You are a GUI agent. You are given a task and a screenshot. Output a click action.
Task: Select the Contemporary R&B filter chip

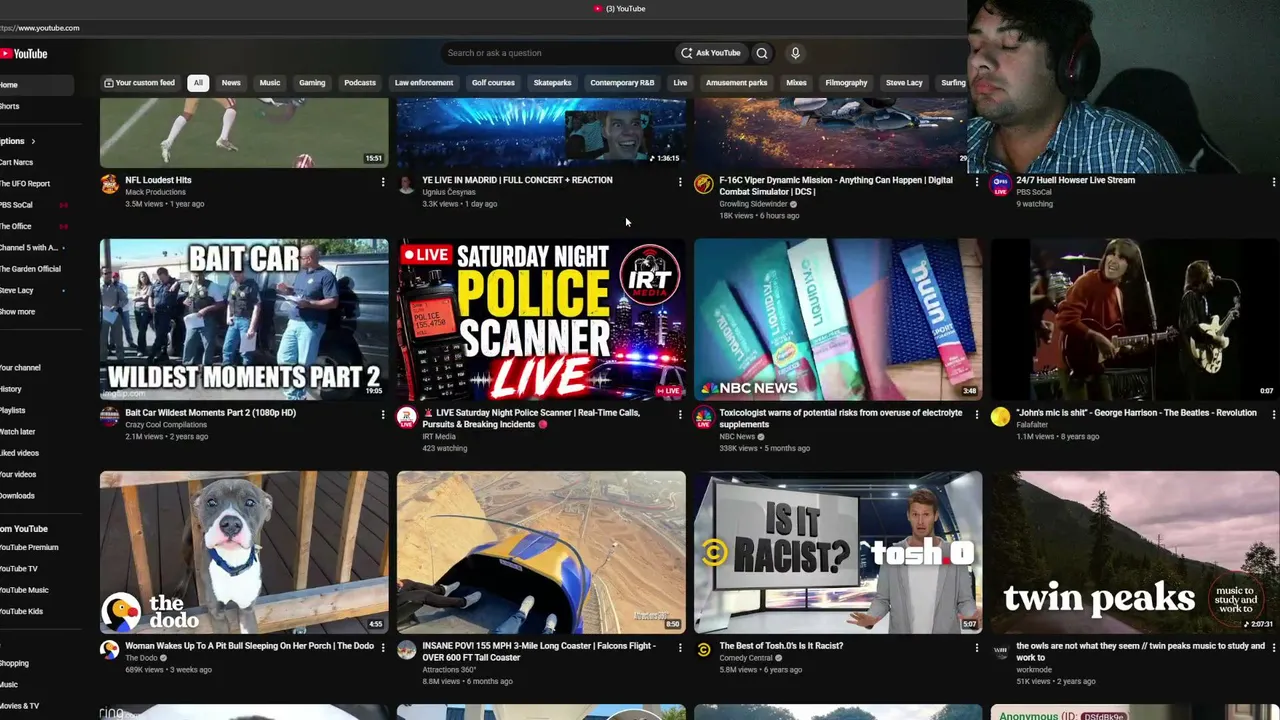coord(622,83)
